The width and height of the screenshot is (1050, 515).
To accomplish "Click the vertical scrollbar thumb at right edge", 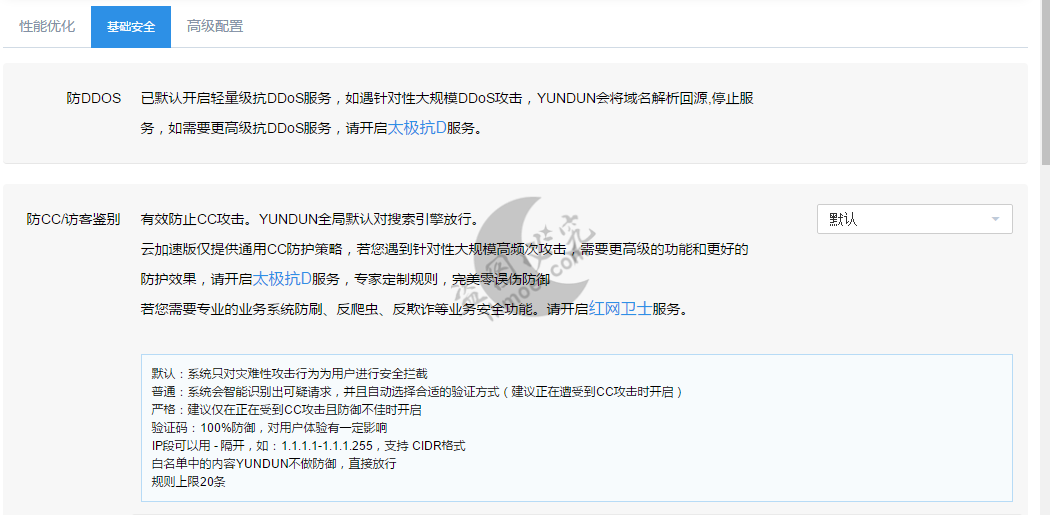I will tap(1045, 84).
